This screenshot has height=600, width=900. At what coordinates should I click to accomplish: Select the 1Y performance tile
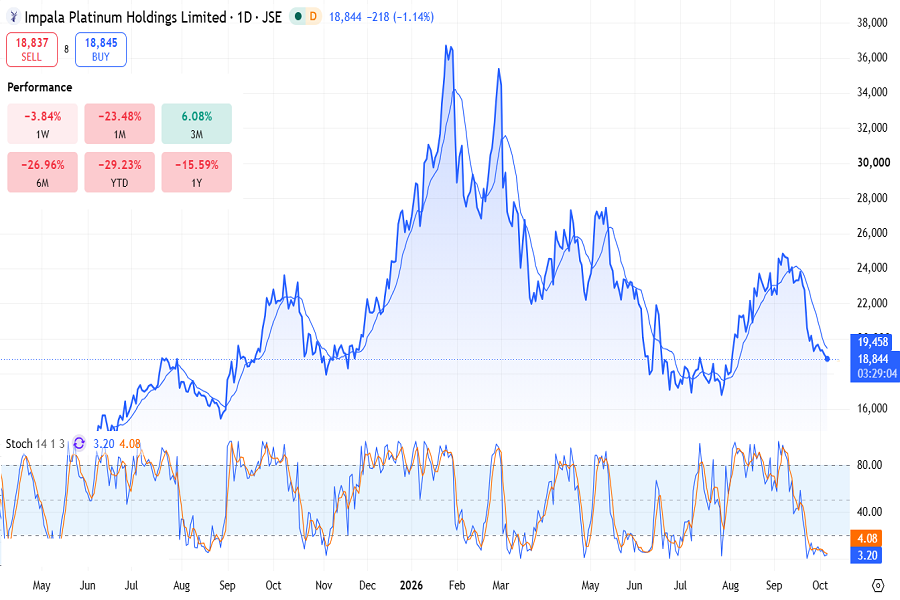pyautogui.click(x=197, y=172)
